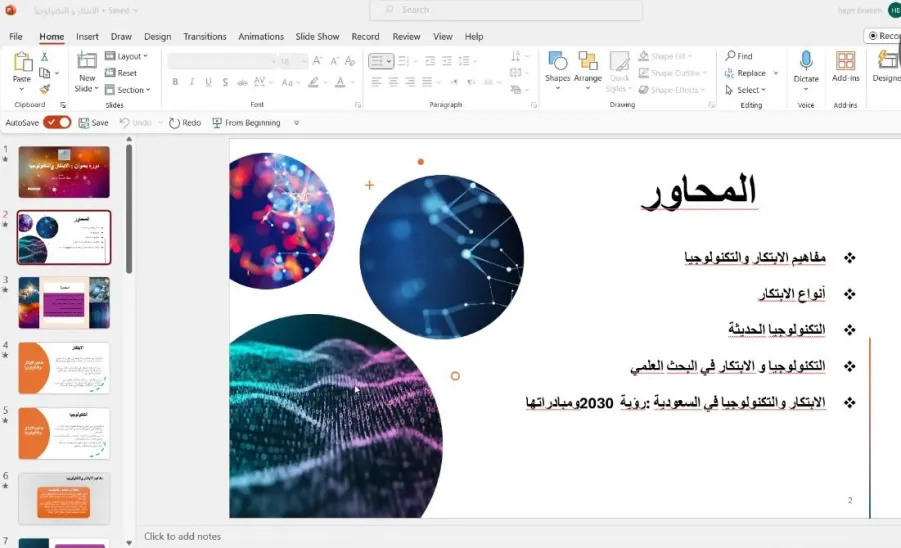Viewport: 901px width, 548px height.
Task: Click the Increase List Level indent icon
Action: [x=446, y=60]
